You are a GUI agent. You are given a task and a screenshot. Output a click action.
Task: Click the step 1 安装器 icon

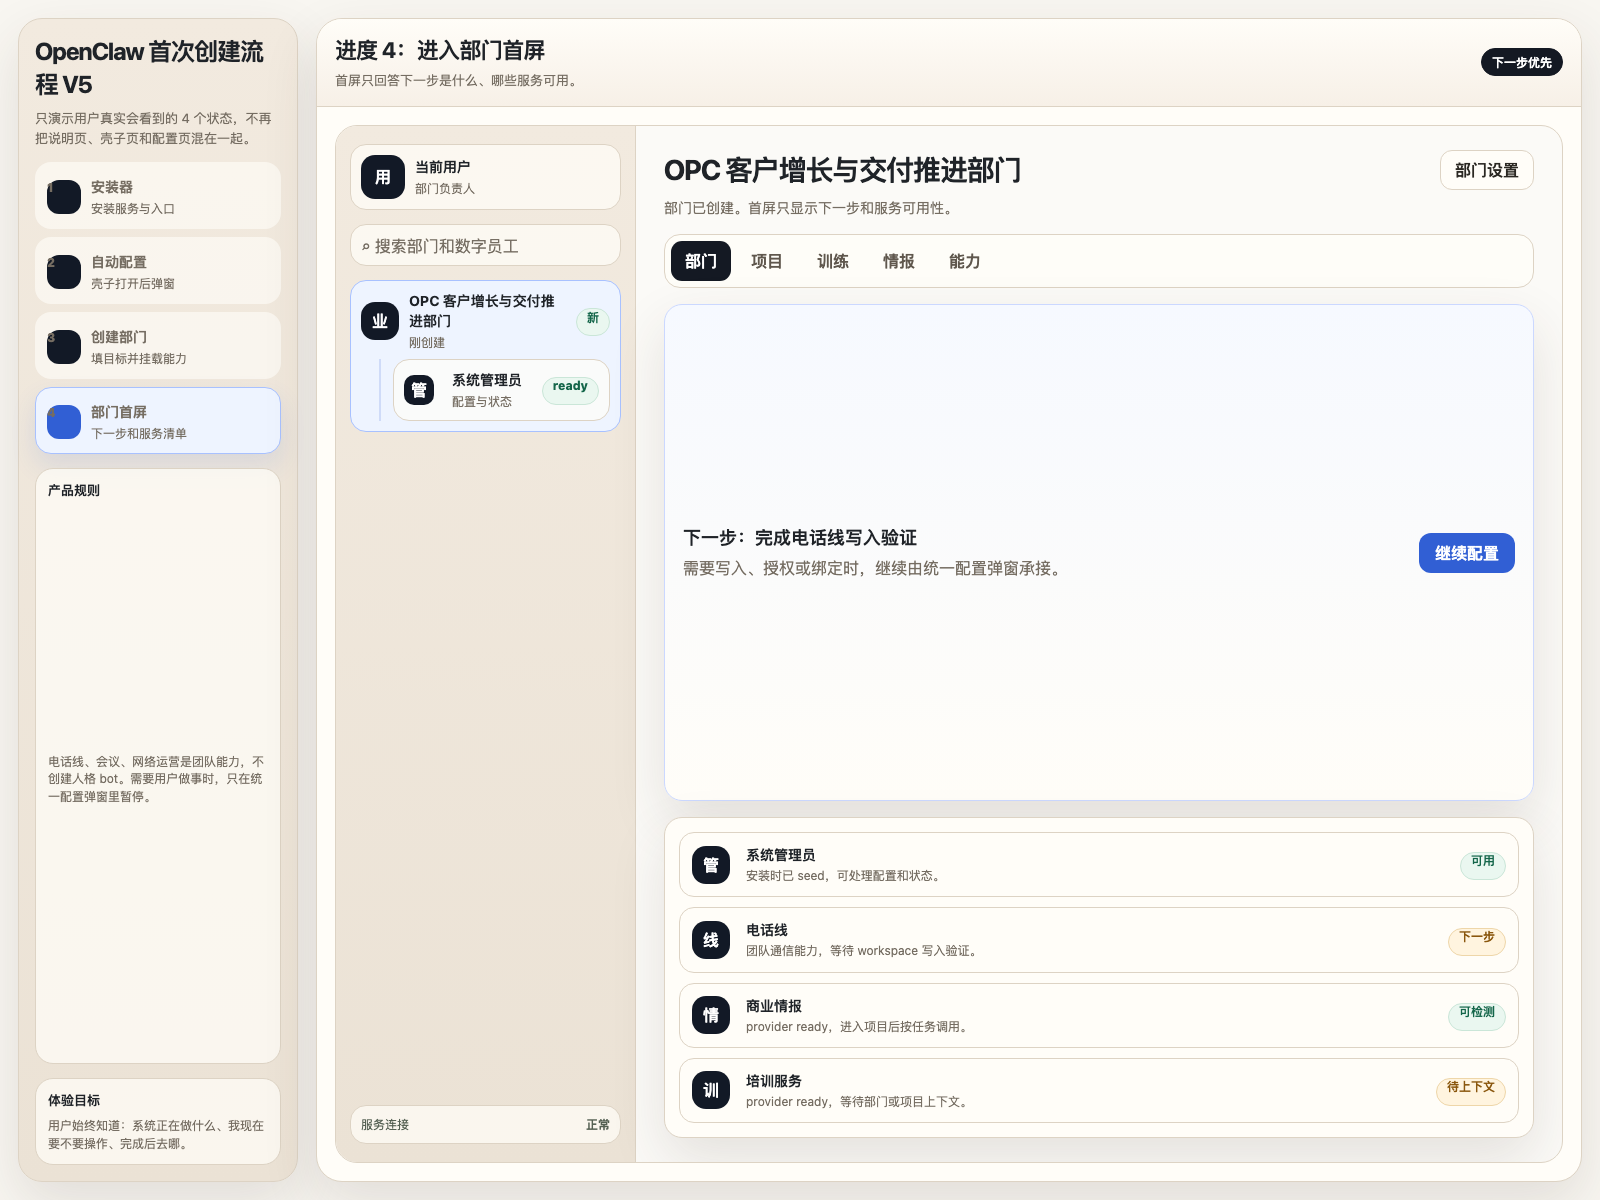pos(64,197)
